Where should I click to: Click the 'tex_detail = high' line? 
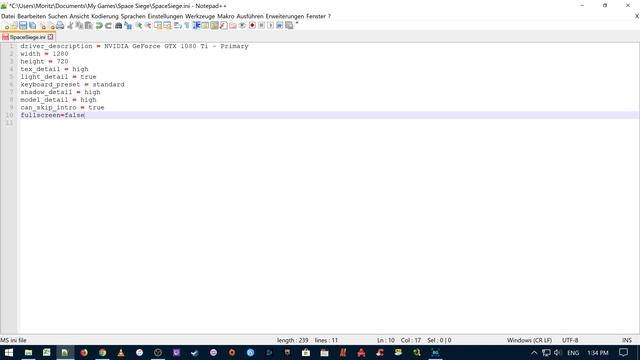[x=54, y=69]
